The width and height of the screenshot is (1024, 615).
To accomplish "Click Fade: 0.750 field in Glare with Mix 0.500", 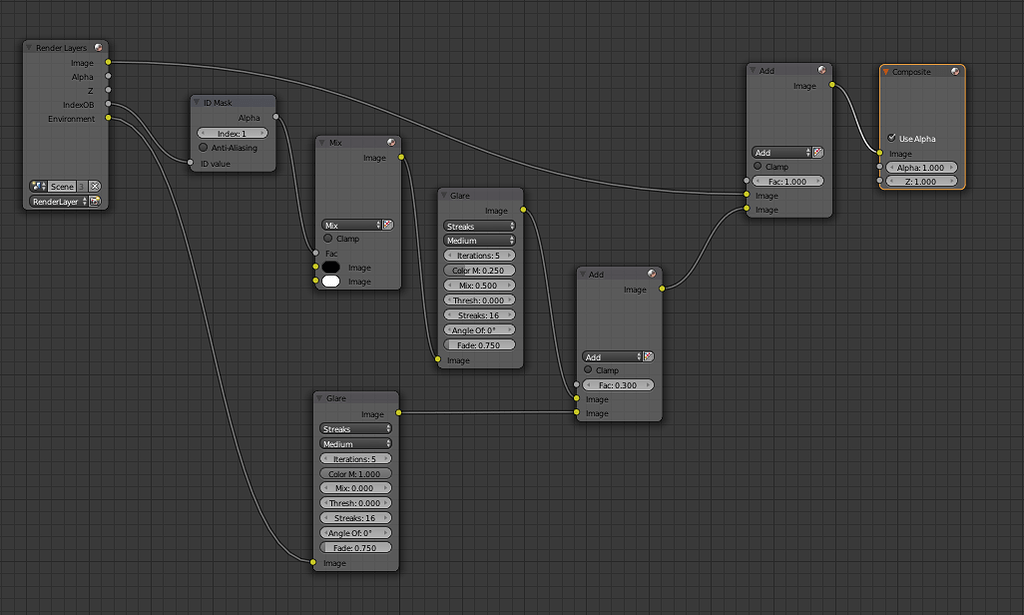I will (x=479, y=345).
